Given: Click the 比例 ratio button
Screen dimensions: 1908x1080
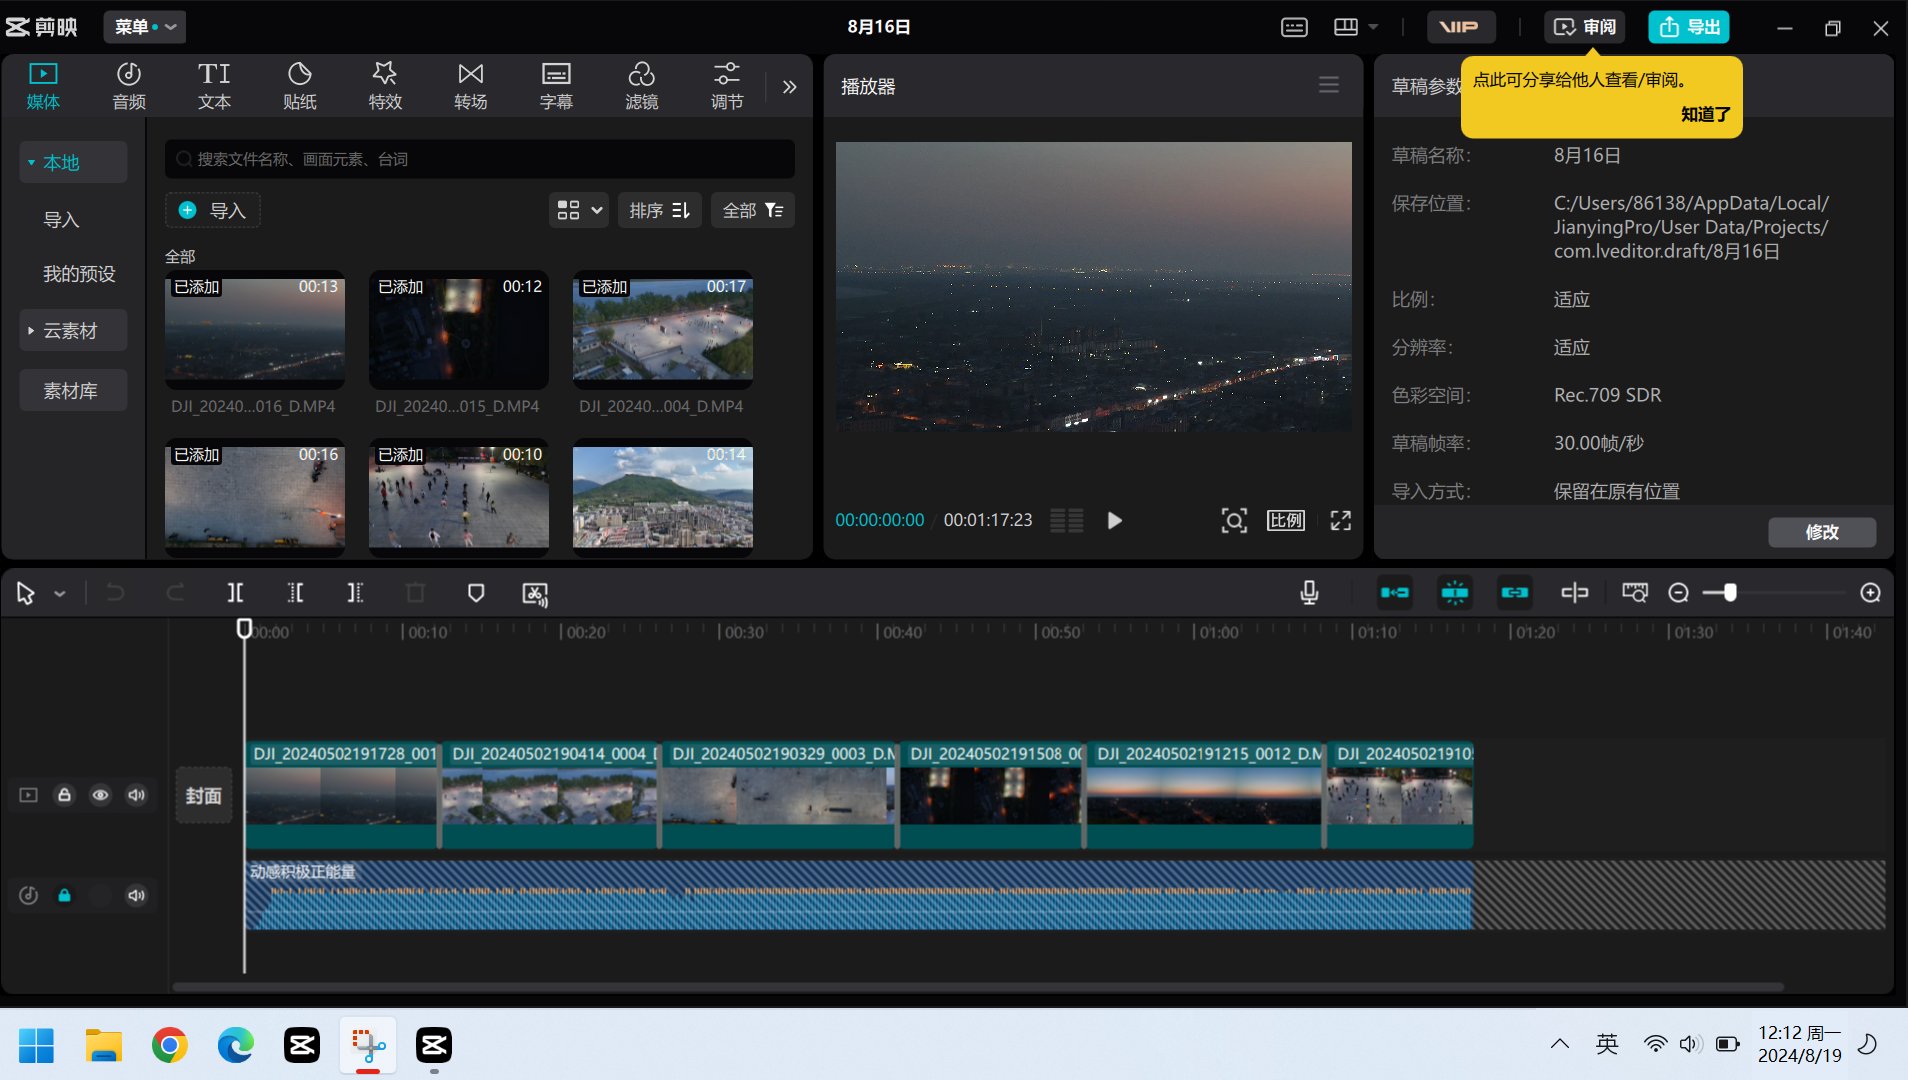Looking at the screenshot, I should point(1286,520).
